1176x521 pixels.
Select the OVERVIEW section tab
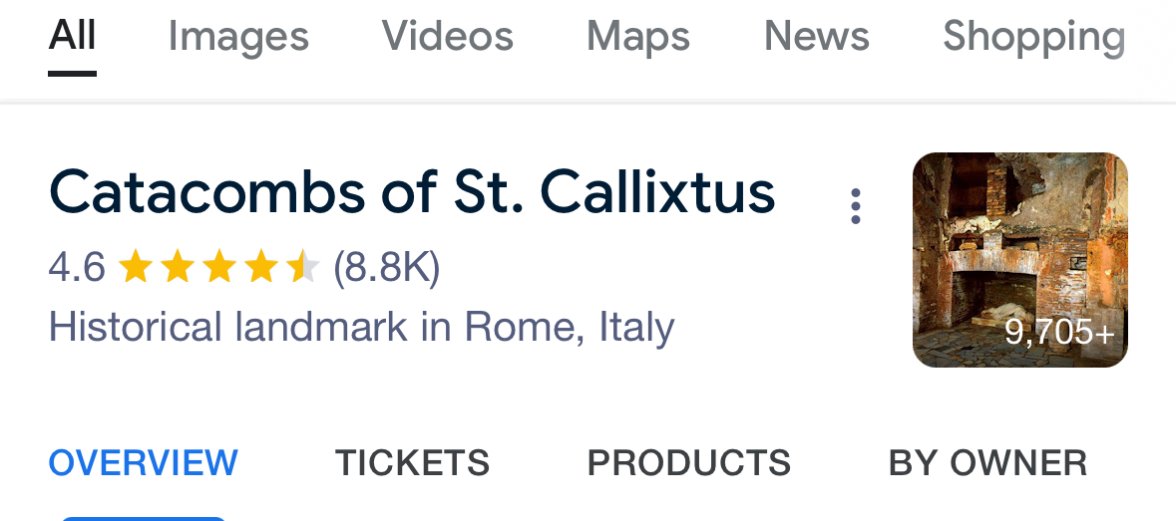tap(143, 463)
